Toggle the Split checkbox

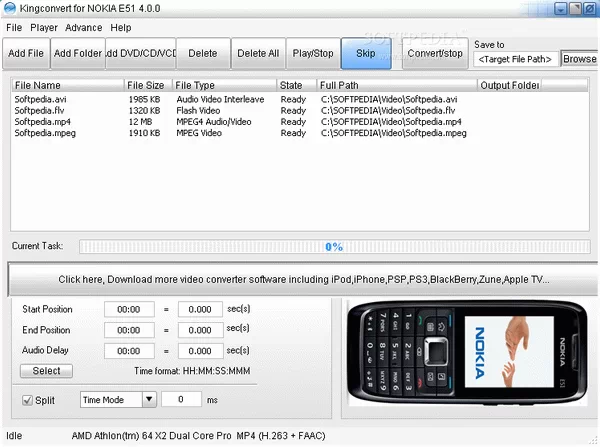(x=27, y=400)
